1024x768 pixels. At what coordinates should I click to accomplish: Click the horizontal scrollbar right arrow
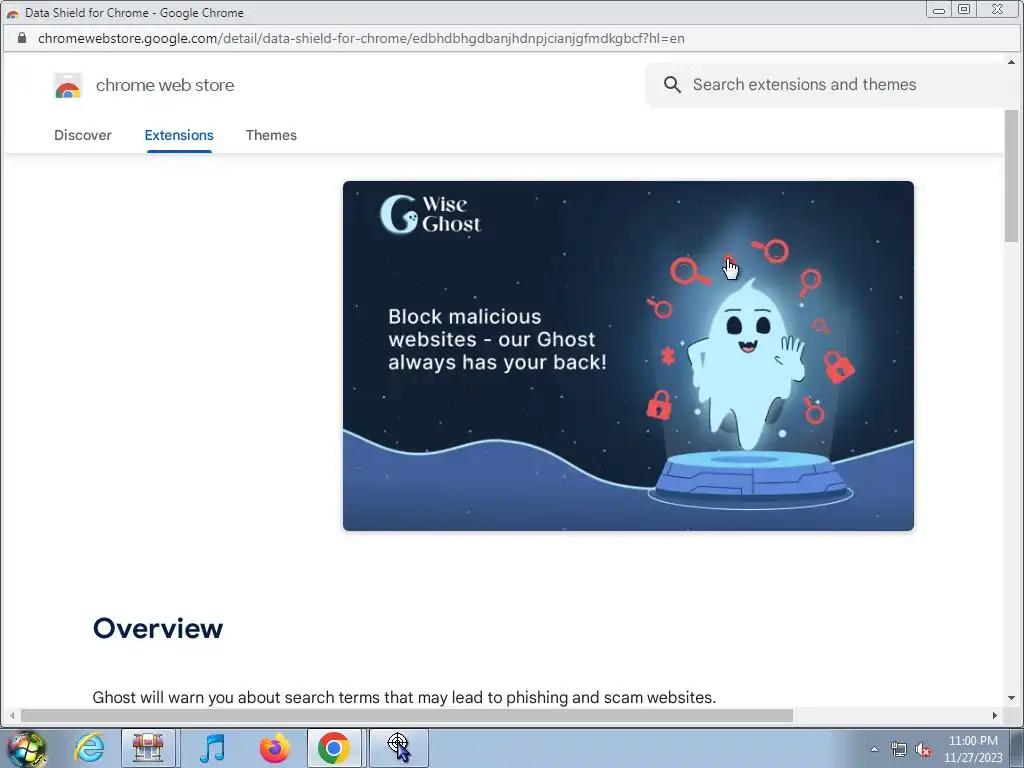[995, 716]
